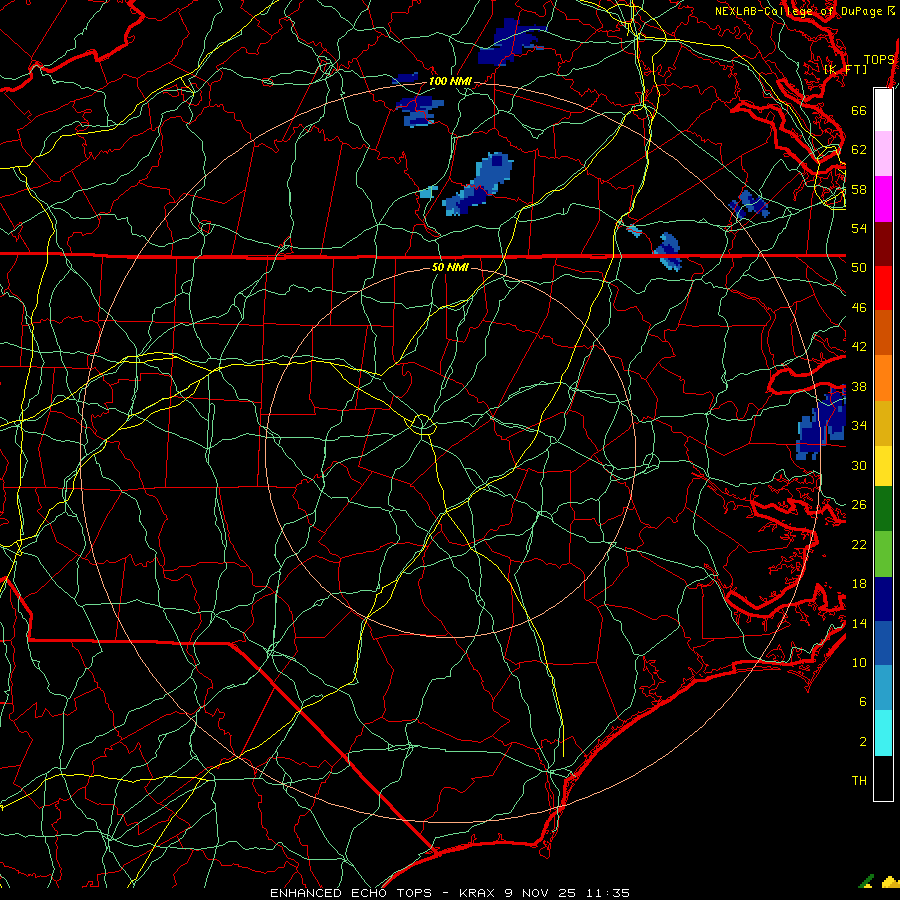The width and height of the screenshot is (900, 900).
Task: Click the 'TOPS' legend title
Action: pos(879,60)
